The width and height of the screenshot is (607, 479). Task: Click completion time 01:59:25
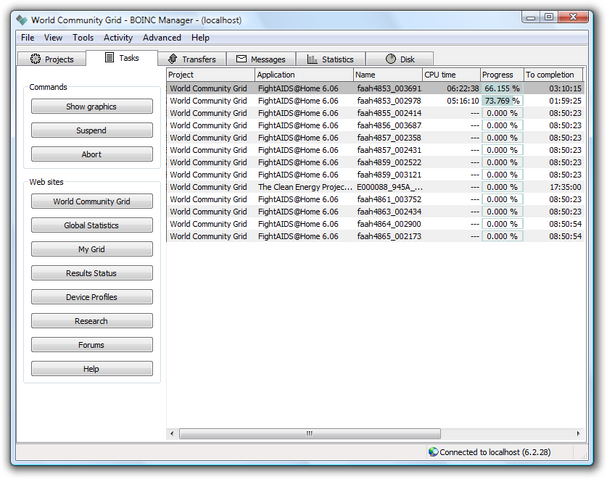pyautogui.click(x=565, y=101)
